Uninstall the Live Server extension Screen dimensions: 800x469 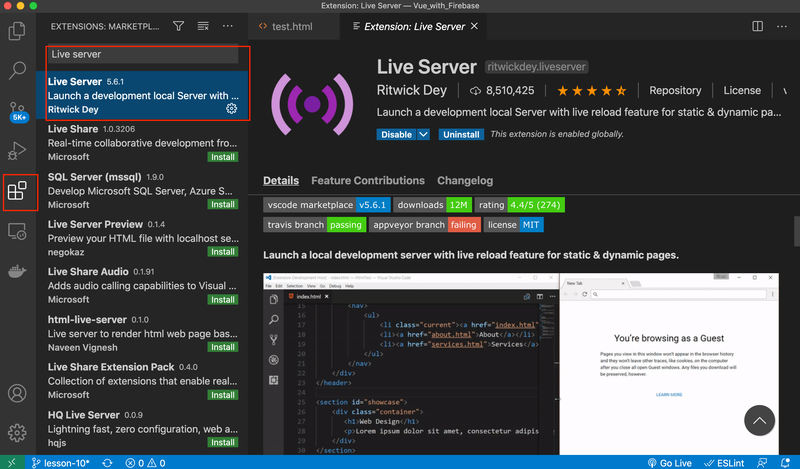[x=461, y=134]
